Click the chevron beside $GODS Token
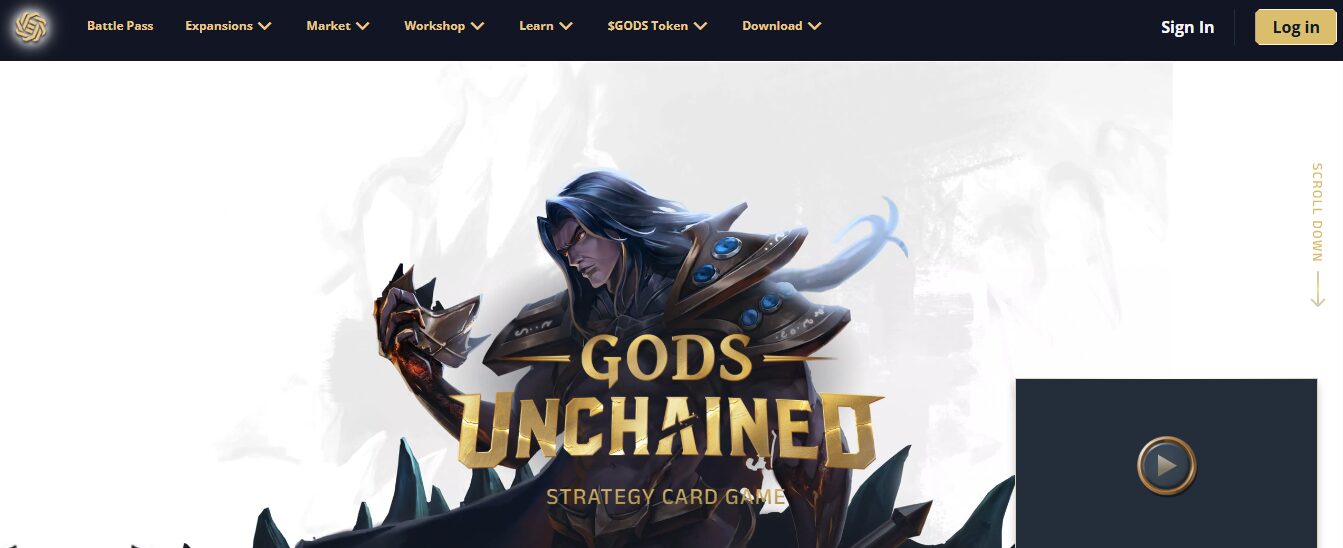Screen dimensions: 1343x548 (700, 26)
